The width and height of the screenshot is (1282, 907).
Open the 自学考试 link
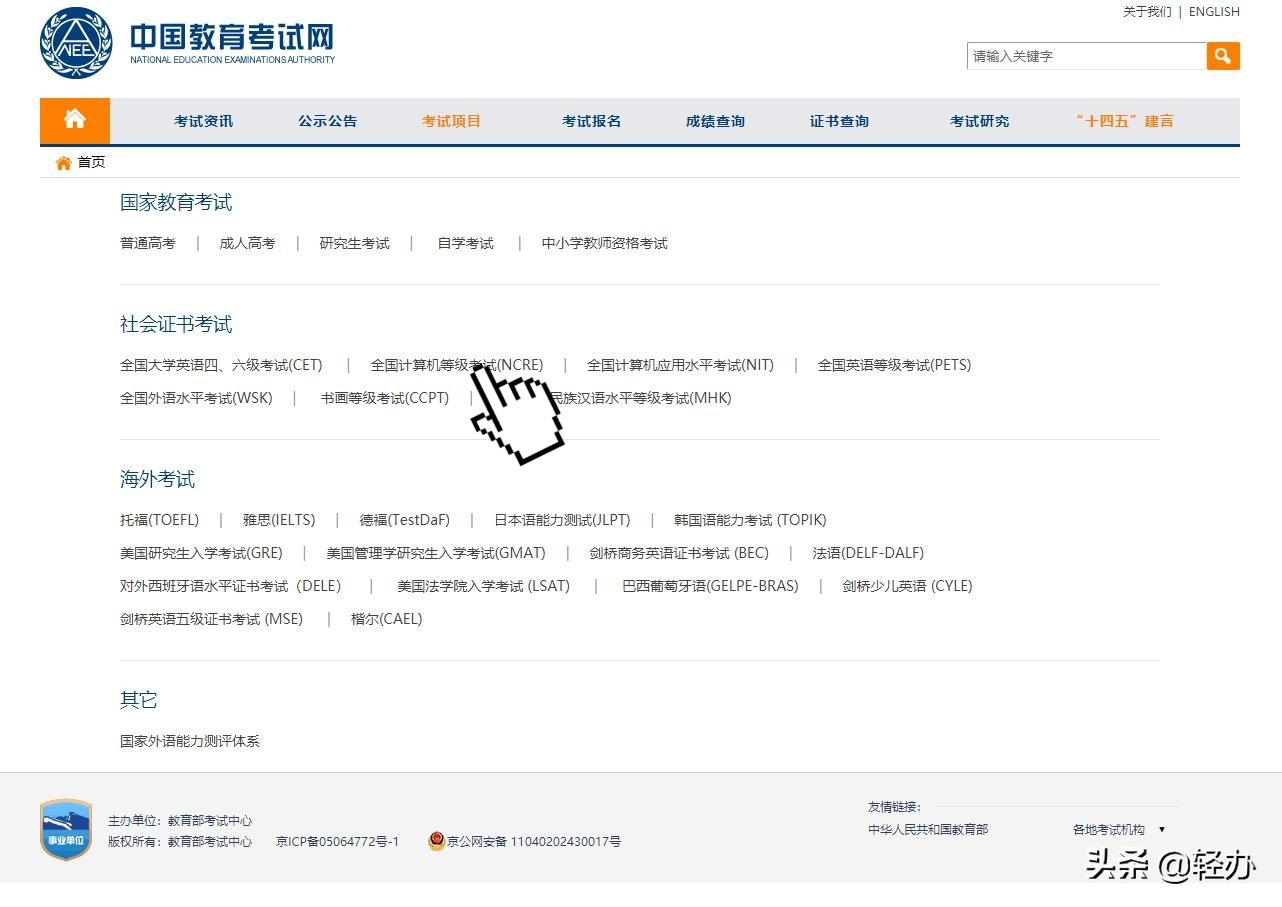point(466,243)
